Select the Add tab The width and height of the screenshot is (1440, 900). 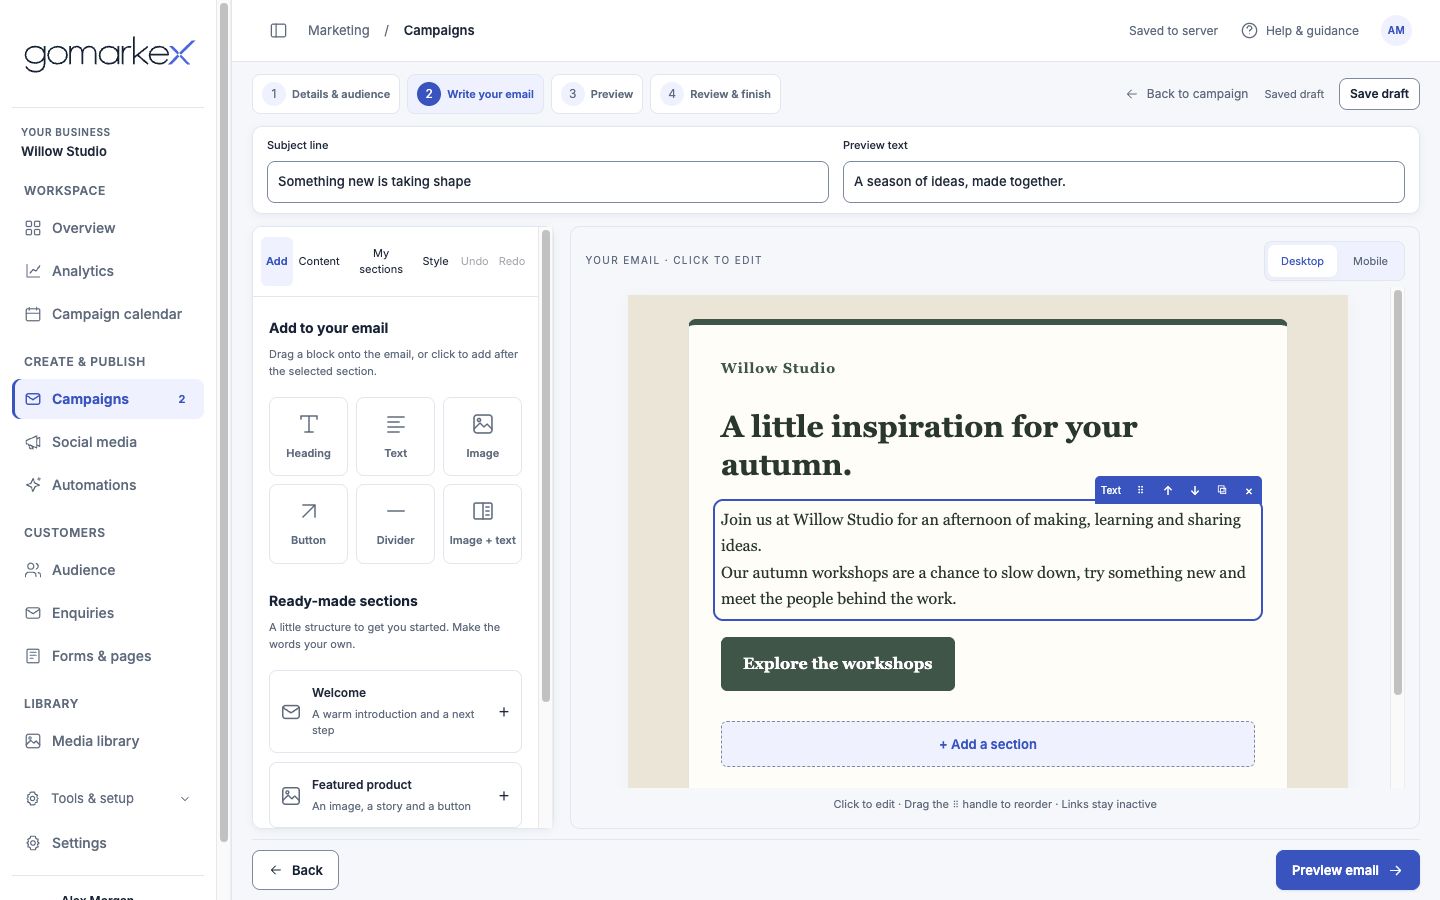click(277, 261)
